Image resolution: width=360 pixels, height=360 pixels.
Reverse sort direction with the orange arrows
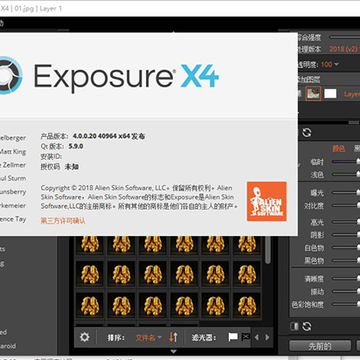173,337
